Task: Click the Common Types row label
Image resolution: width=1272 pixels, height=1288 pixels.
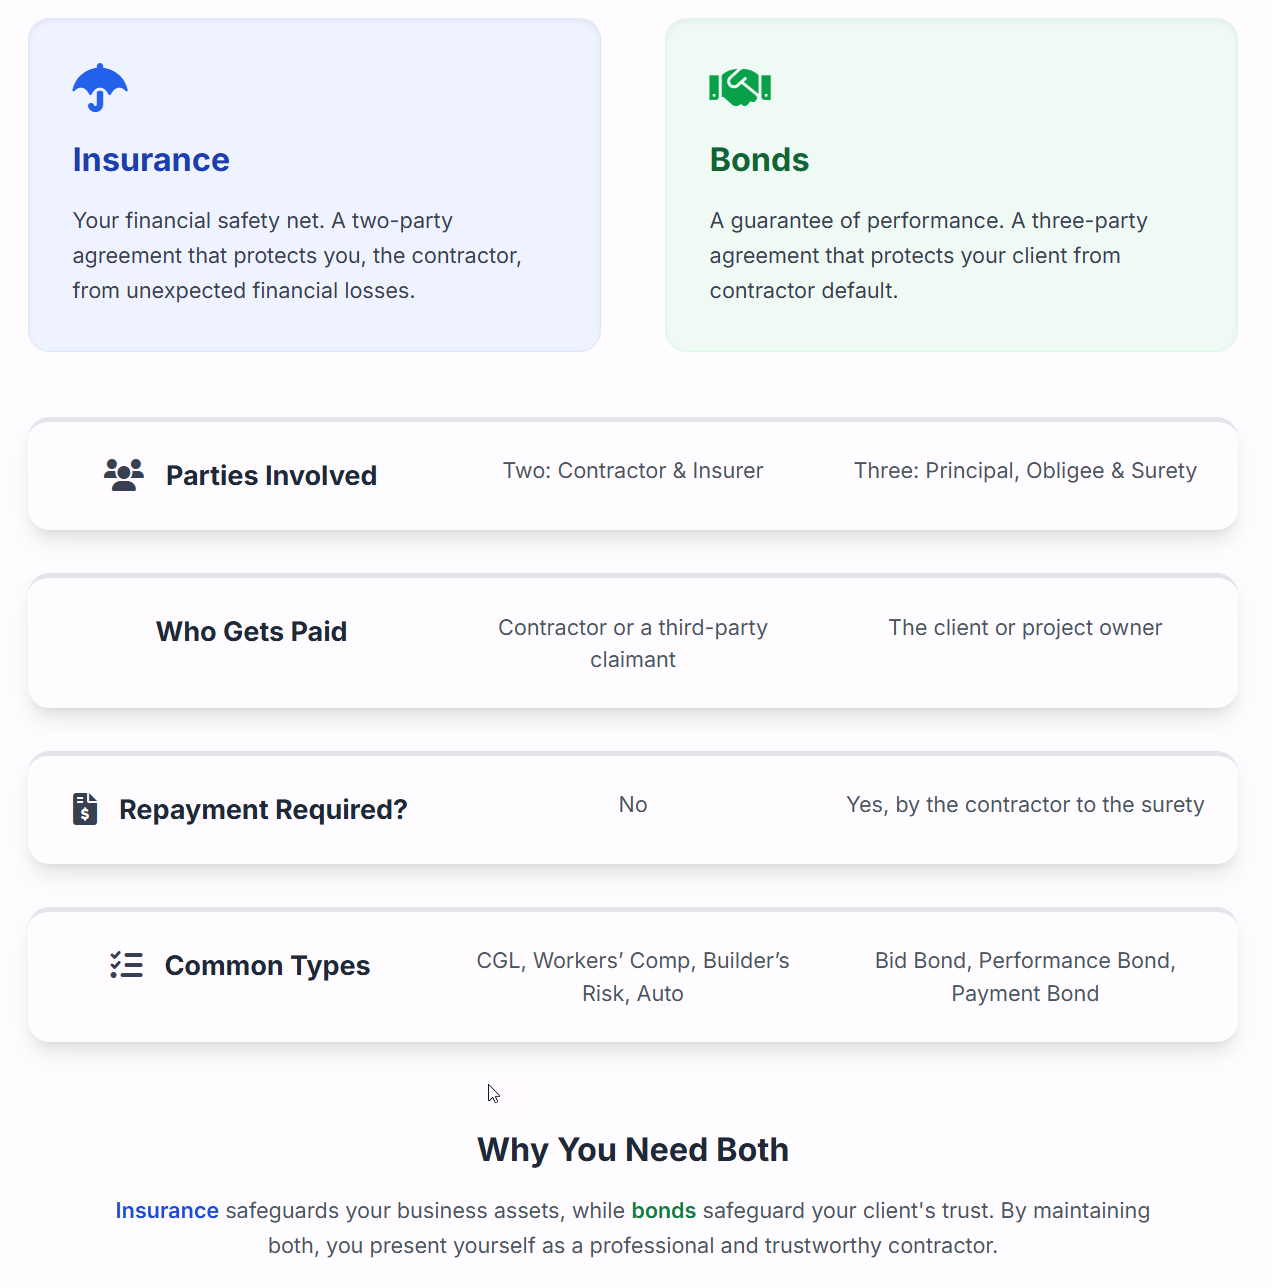Action: click(267, 966)
